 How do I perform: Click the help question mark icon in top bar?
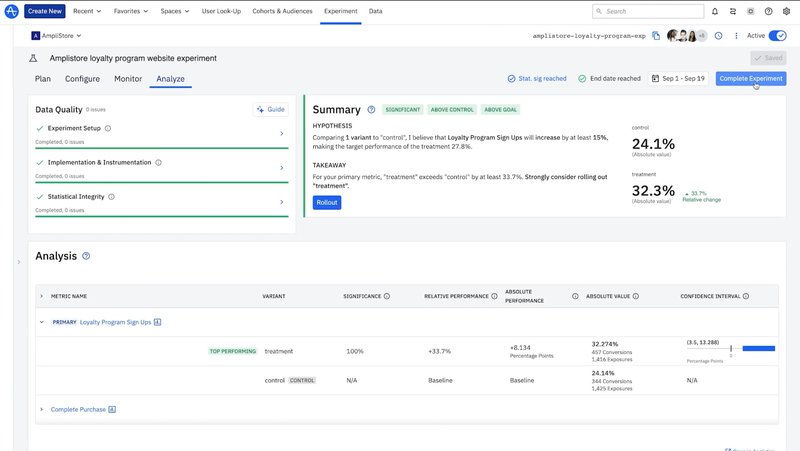coord(768,11)
